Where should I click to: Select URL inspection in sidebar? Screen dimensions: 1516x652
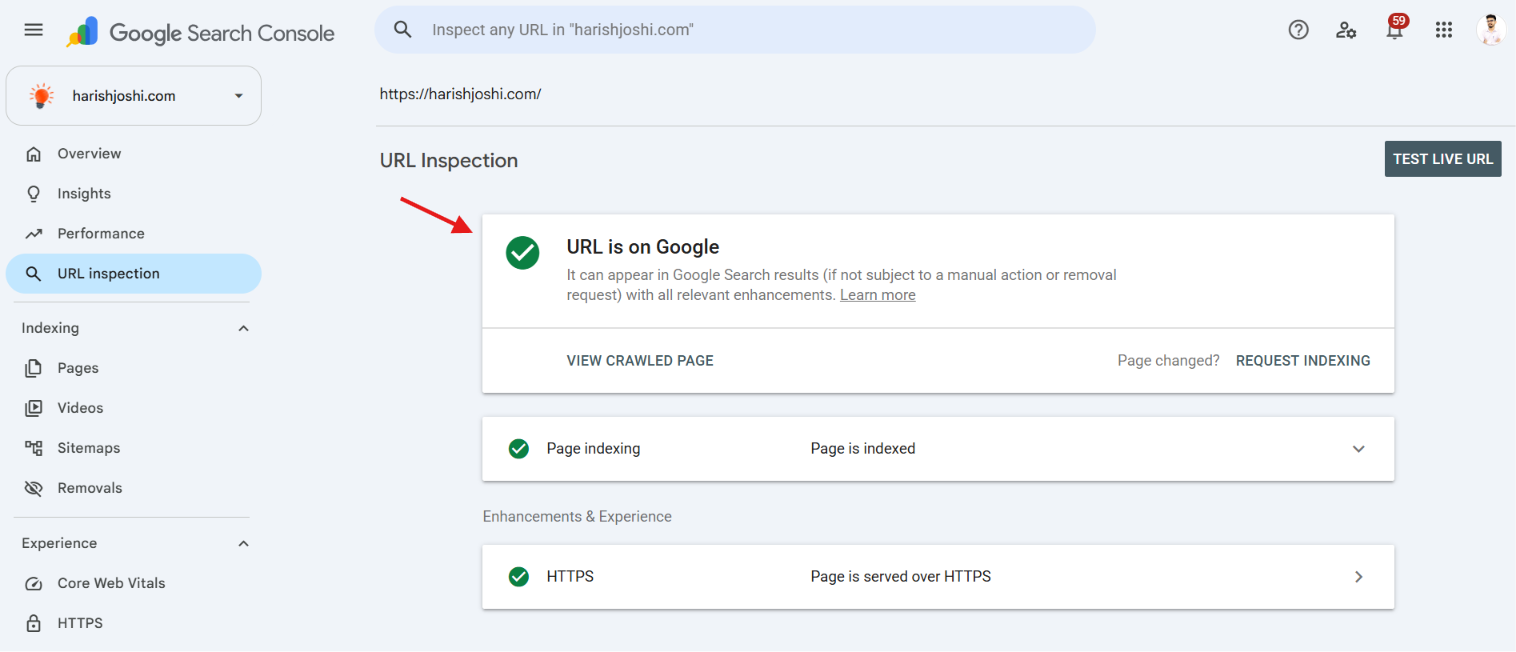(x=134, y=274)
